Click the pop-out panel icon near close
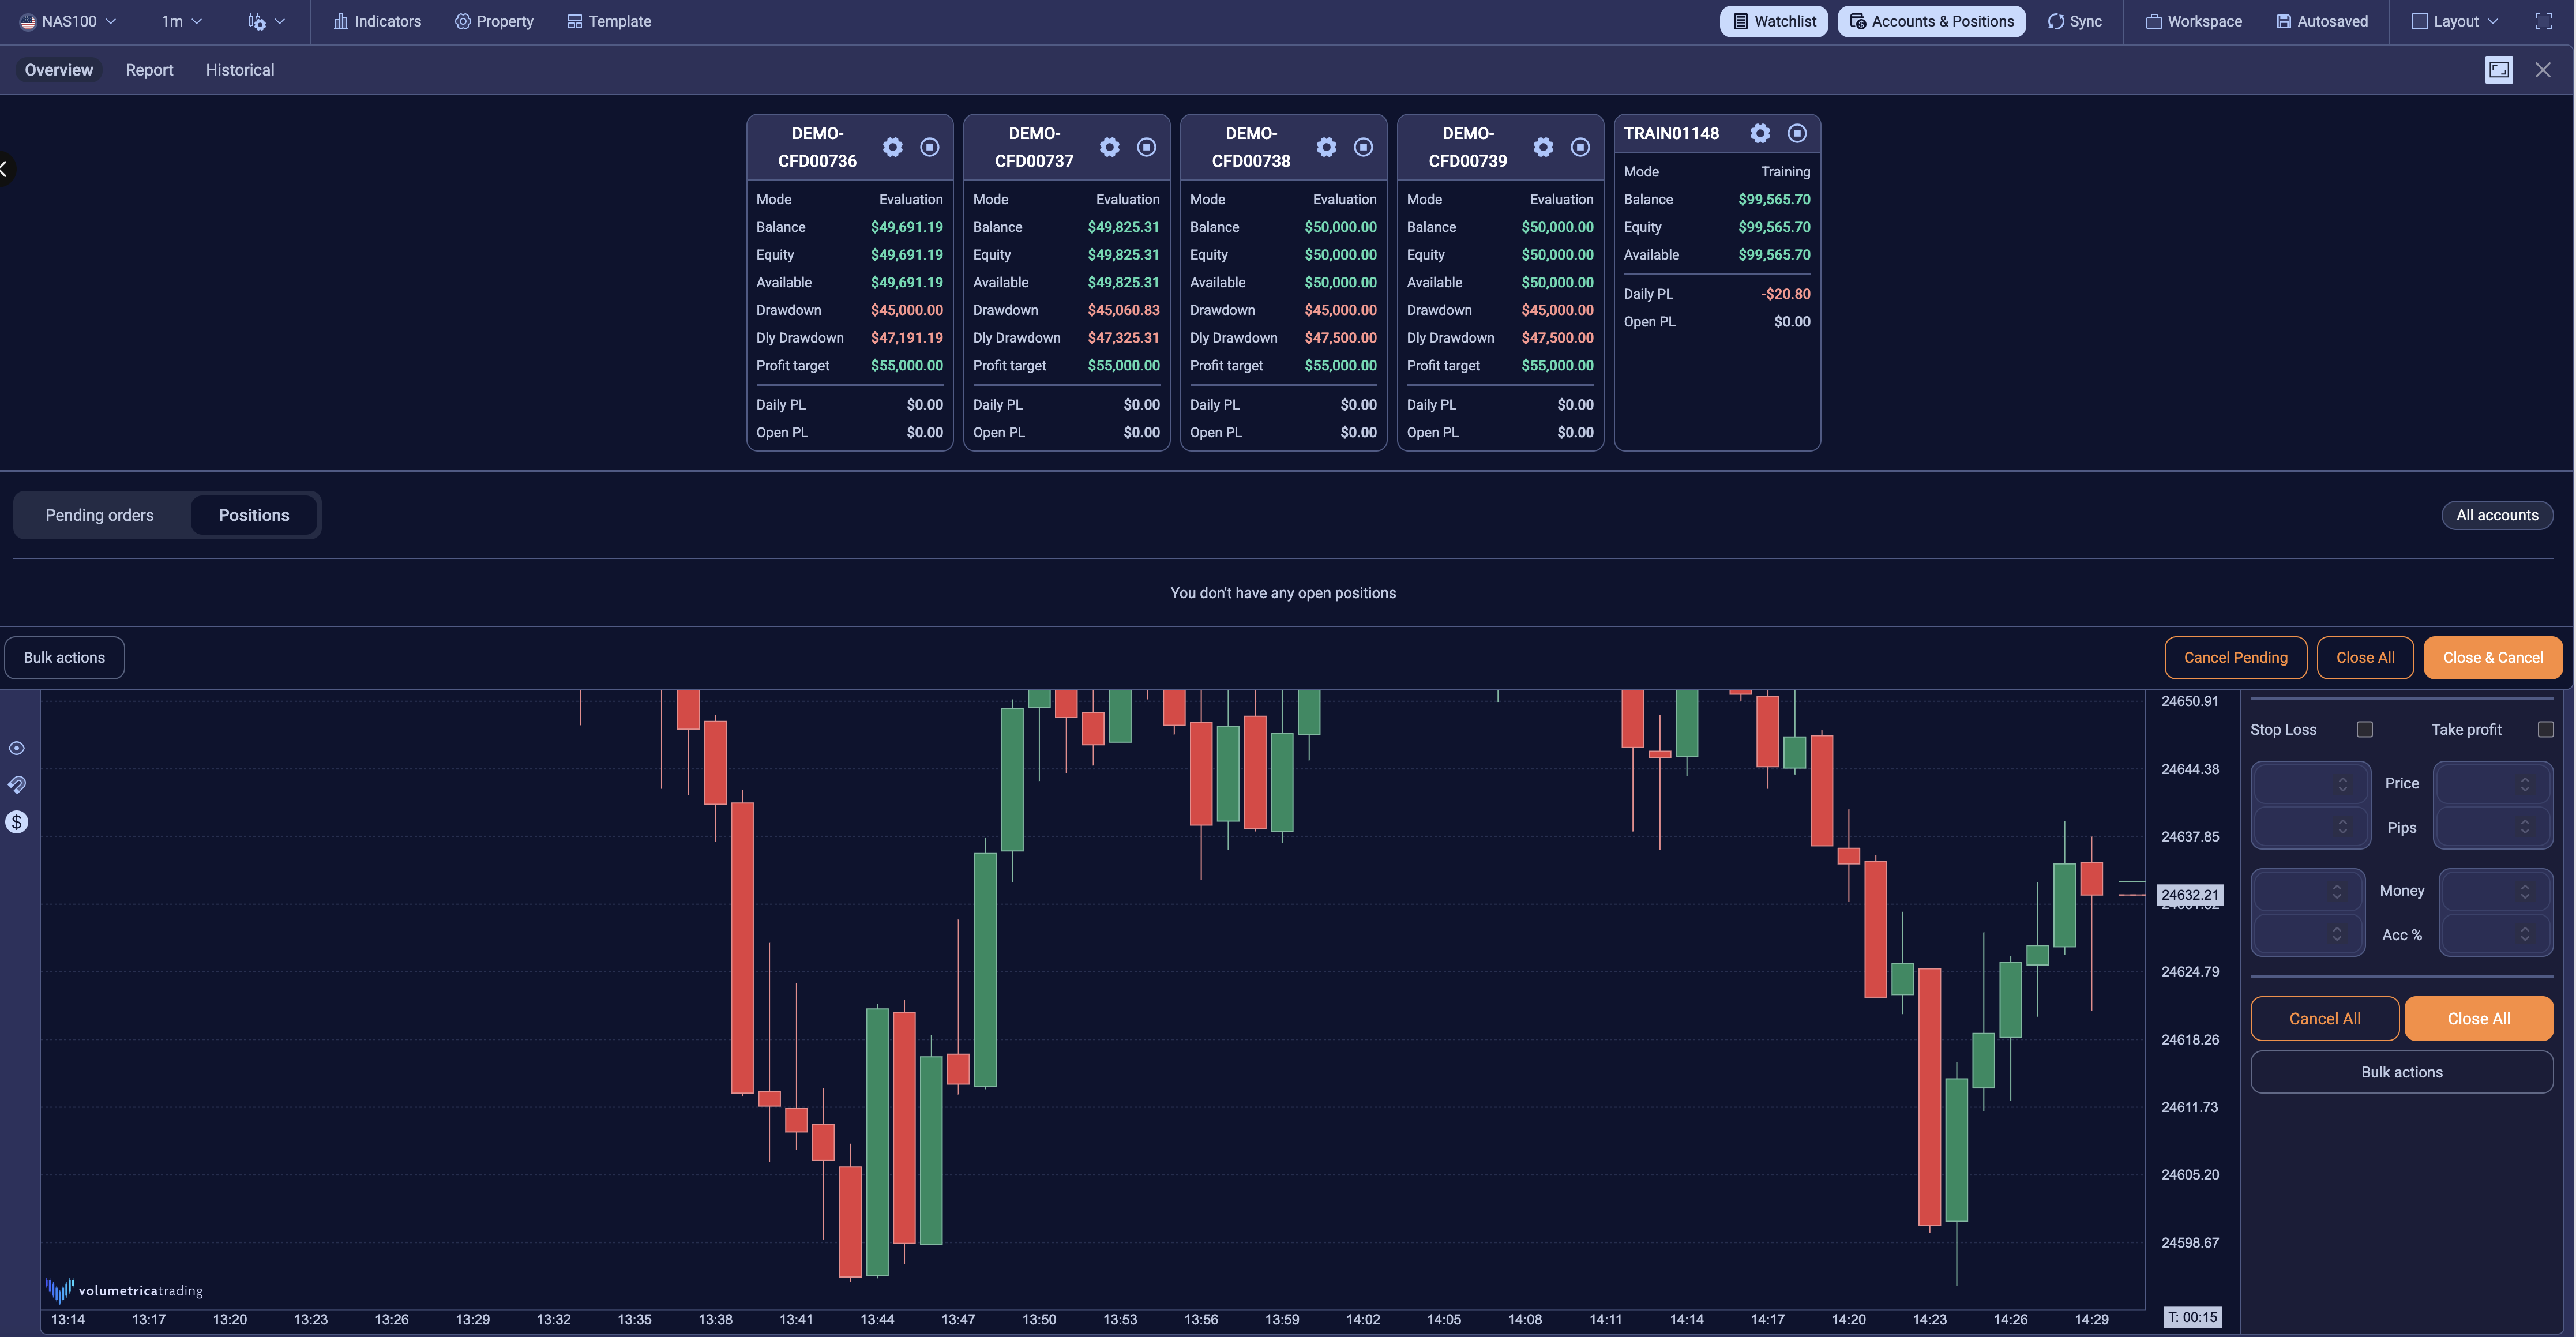 [x=2498, y=70]
